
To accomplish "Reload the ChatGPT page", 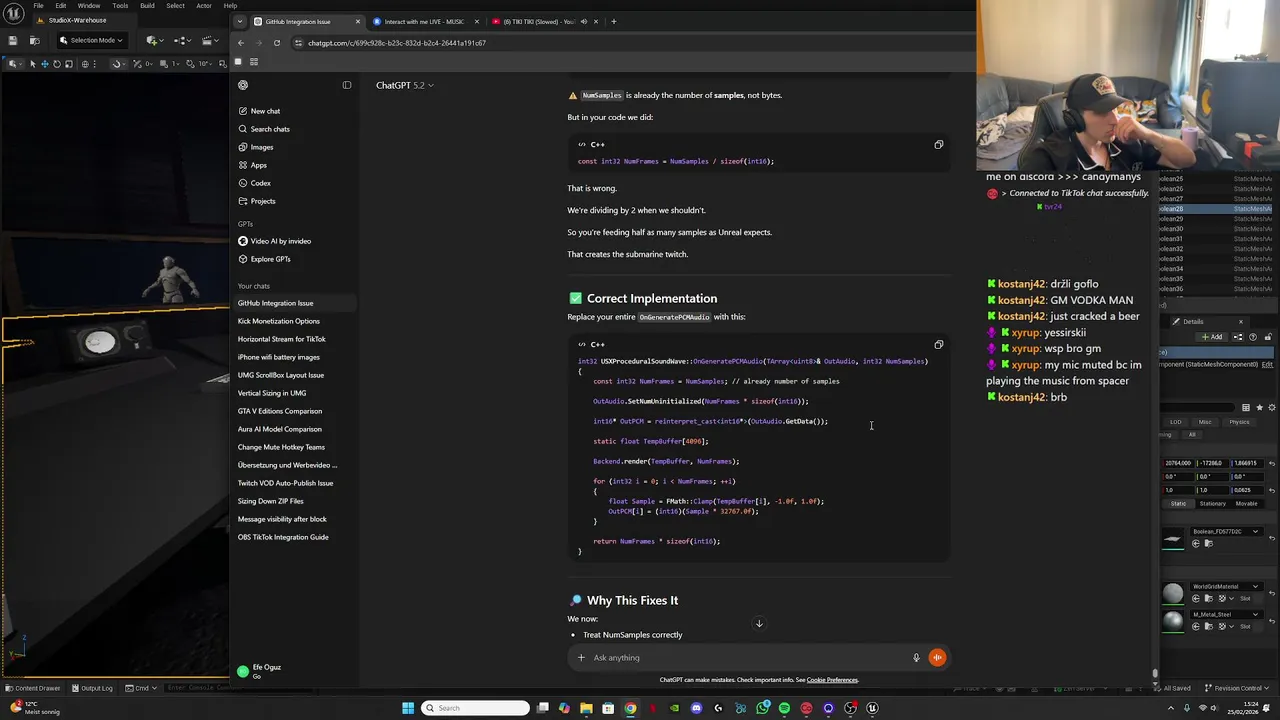I will 277,43.
